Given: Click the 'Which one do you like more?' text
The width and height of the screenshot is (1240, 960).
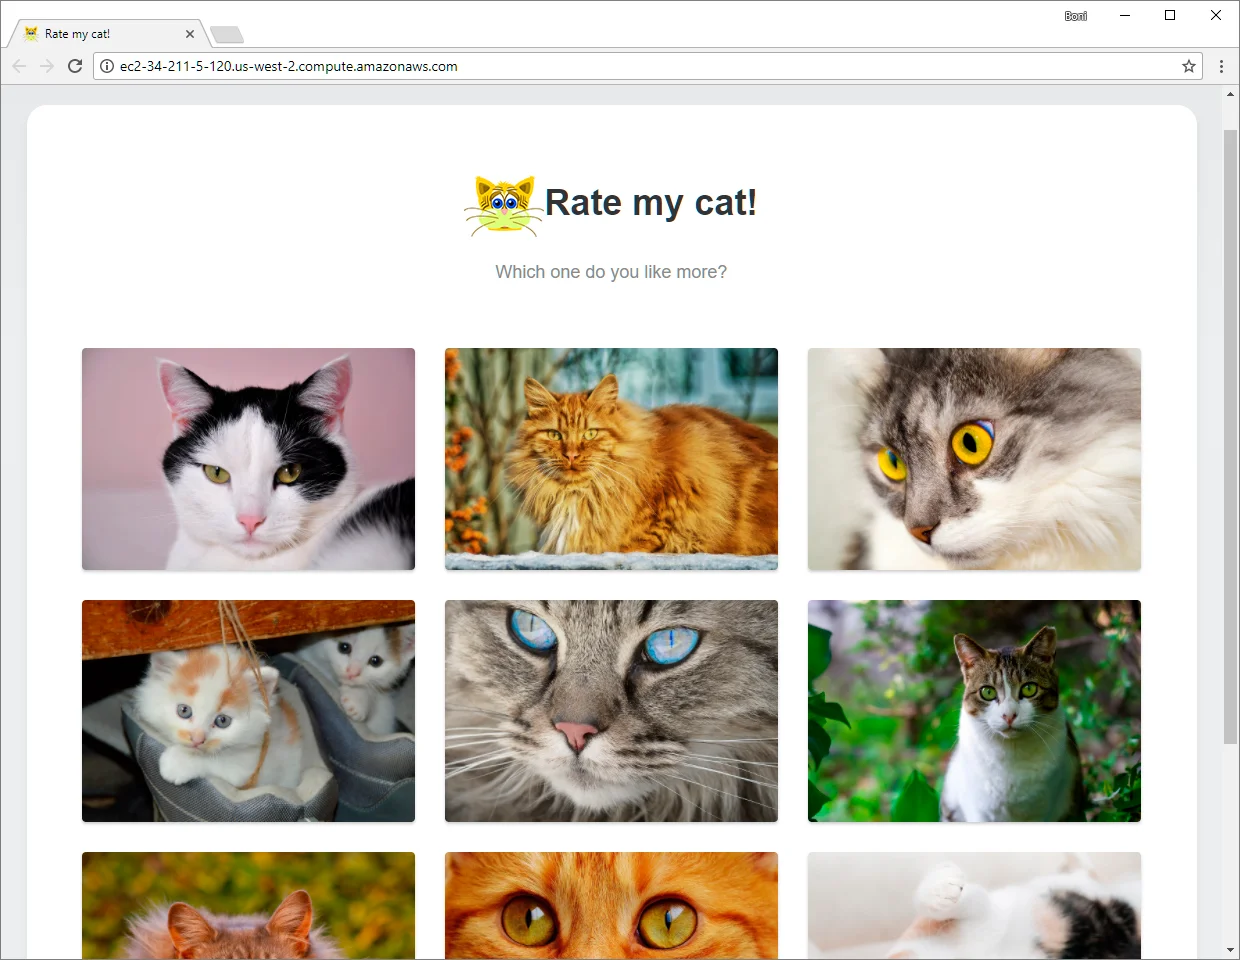Looking at the screenshot, I should pyautogui.click(x=611, y=272).
